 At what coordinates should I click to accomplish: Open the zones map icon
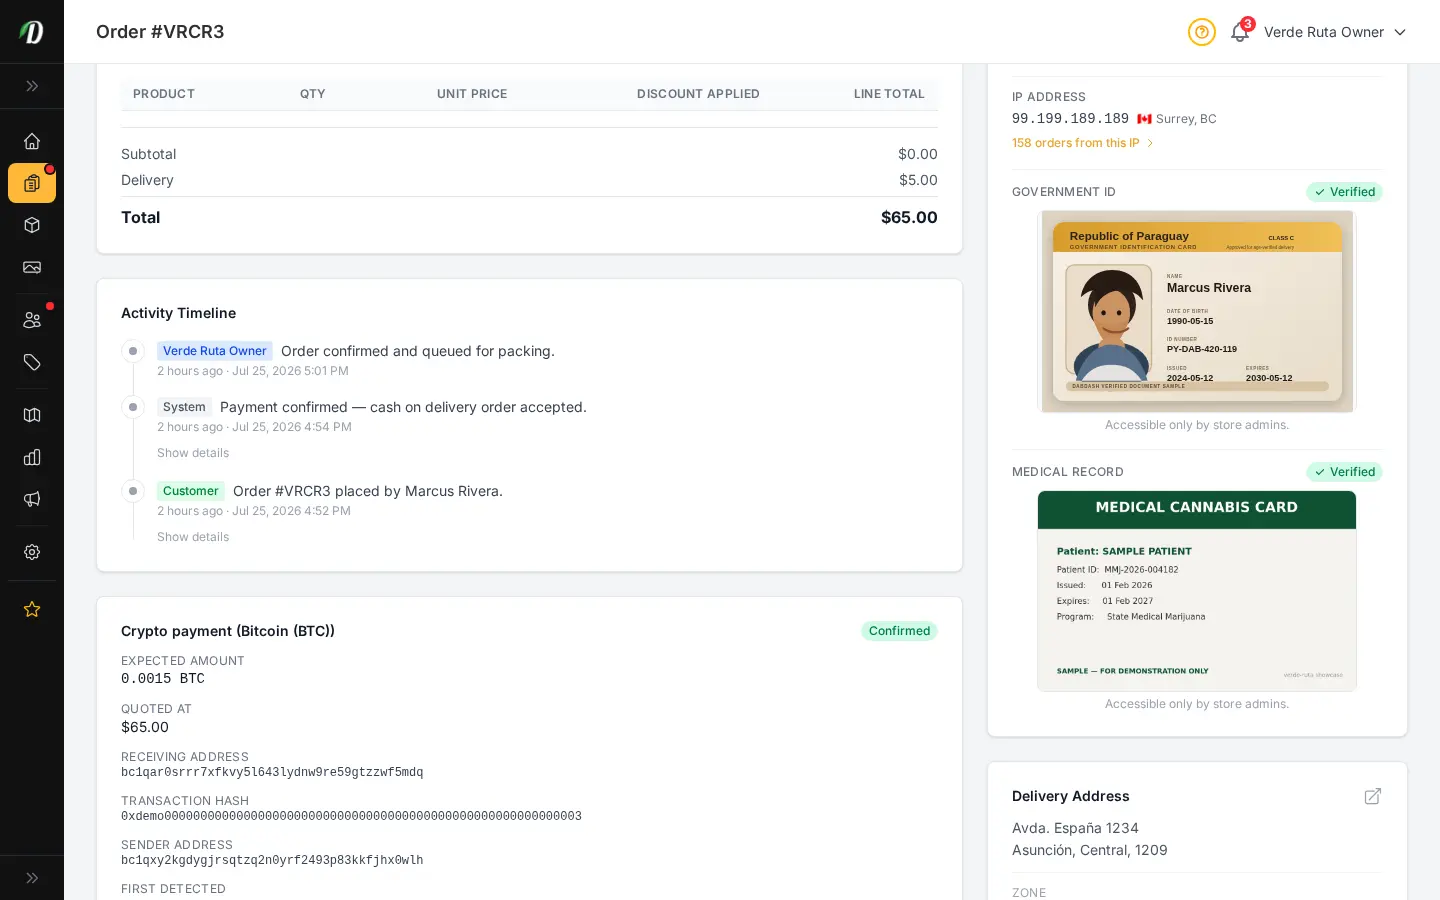[x=32, y=415]
